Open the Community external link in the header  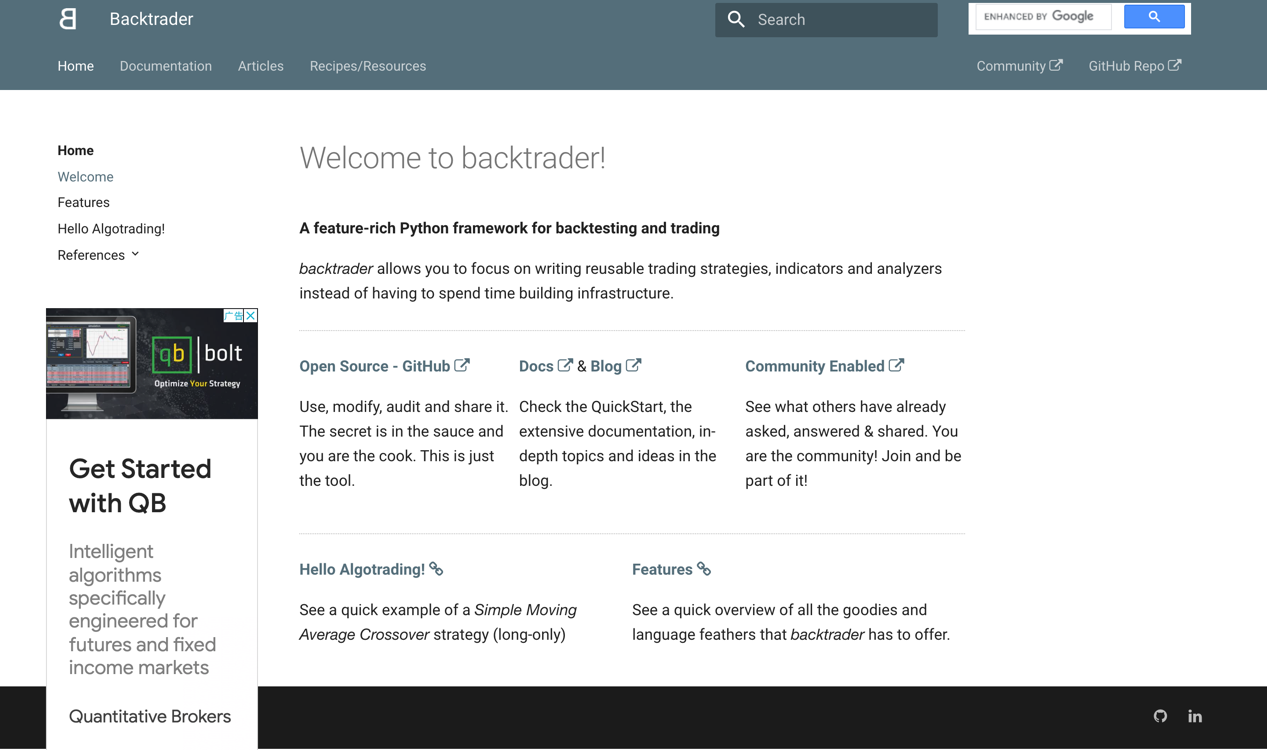tap(1019, 66)
